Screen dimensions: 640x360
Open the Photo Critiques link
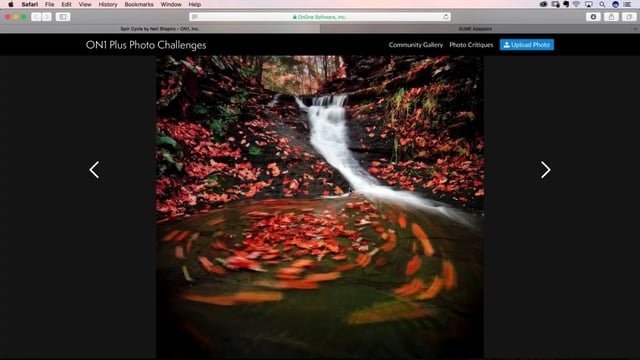(471, 45)
